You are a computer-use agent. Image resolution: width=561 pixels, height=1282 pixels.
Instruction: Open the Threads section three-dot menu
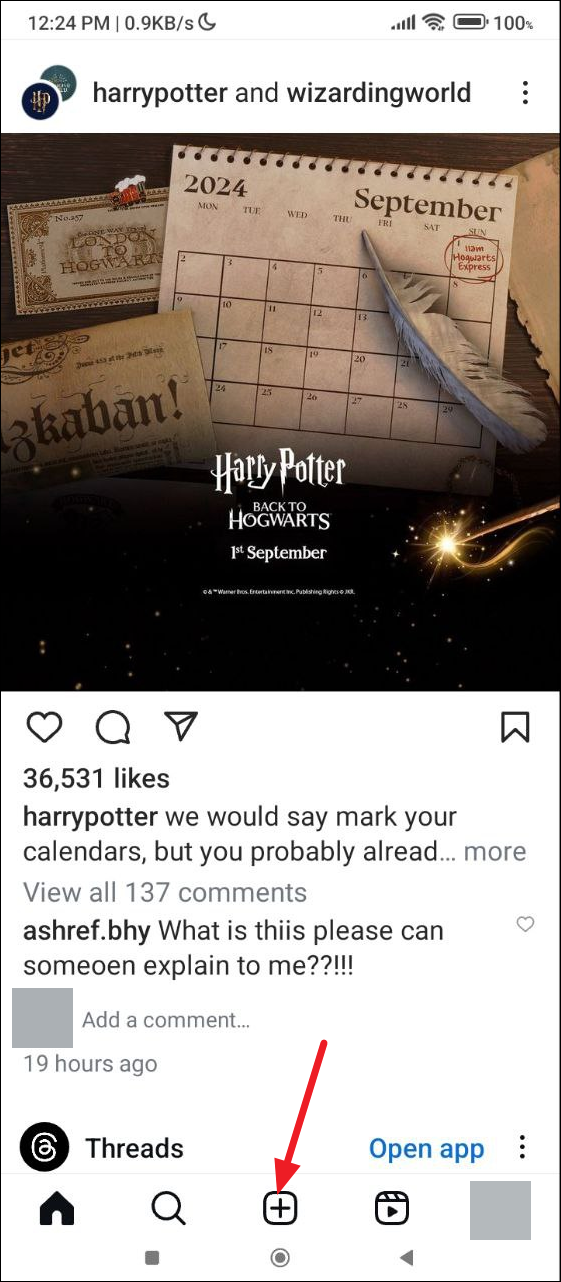pyautogui.click(x=522, y=1148)
